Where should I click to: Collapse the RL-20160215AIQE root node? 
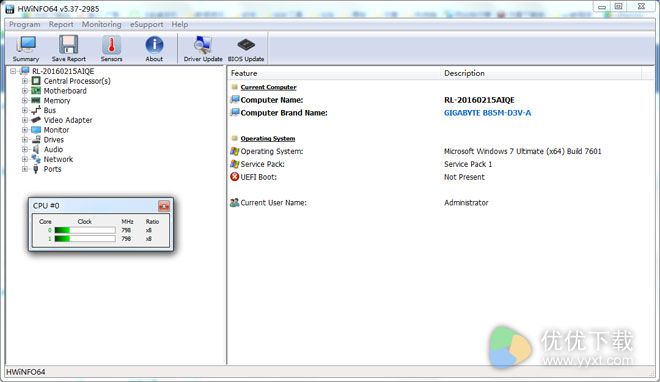pyautogui.click(x=13, y=71)
